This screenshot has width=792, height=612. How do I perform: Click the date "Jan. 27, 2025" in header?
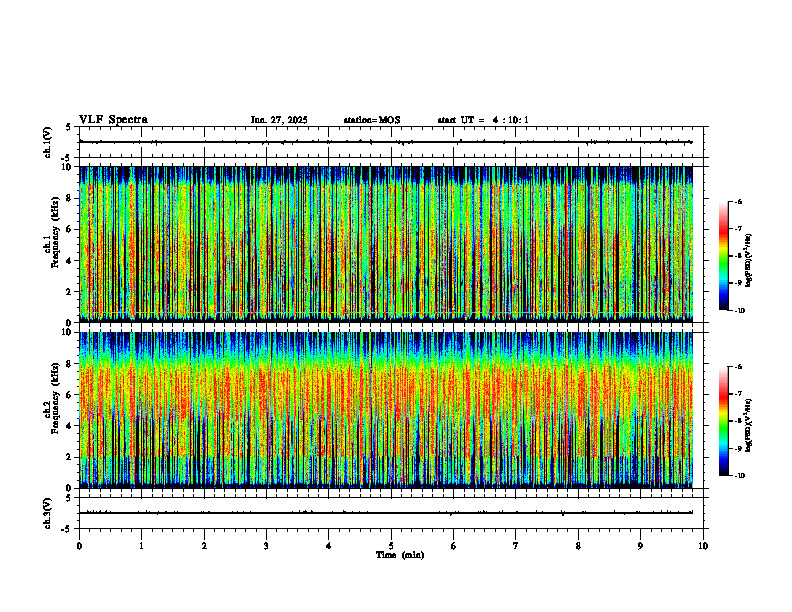279,120
